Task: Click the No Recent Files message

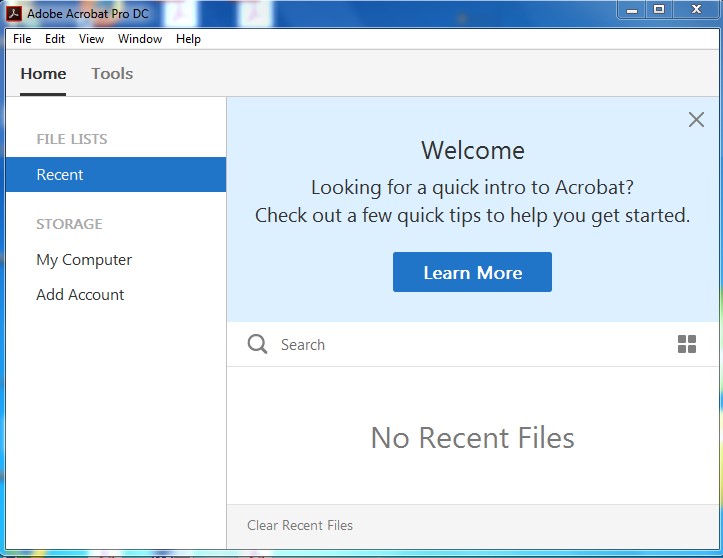Action: (x=473, y=438)
